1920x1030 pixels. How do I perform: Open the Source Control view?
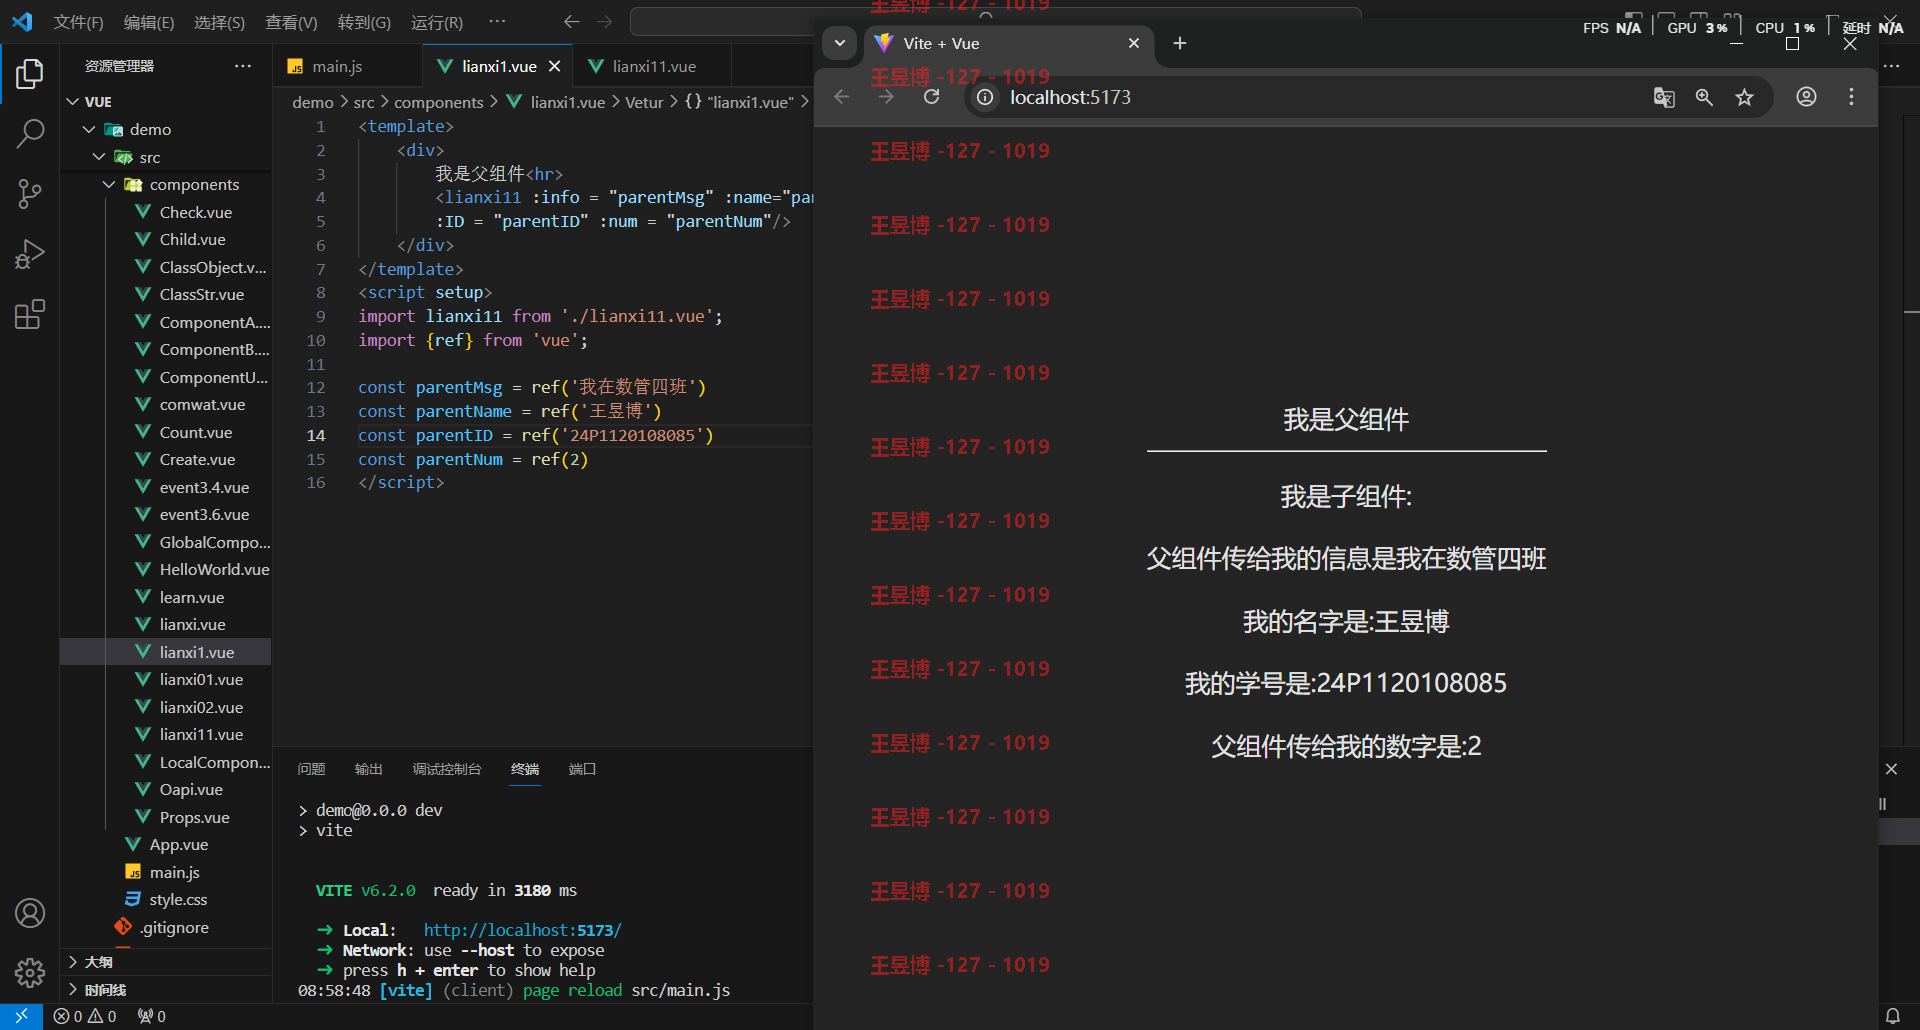tap(30, 194)
